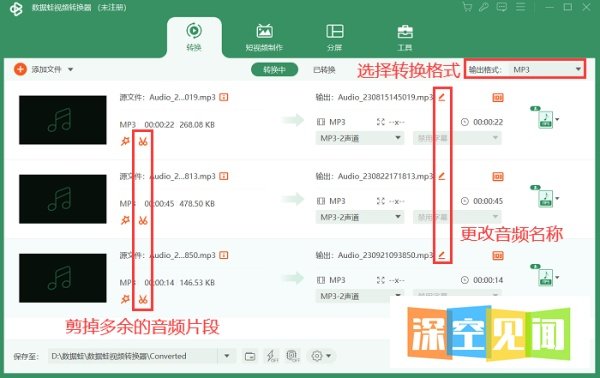Viewport: 600px width, 378px height.
Task: Click resolution icon beside --x-- first file
Action: pos(380,122)
